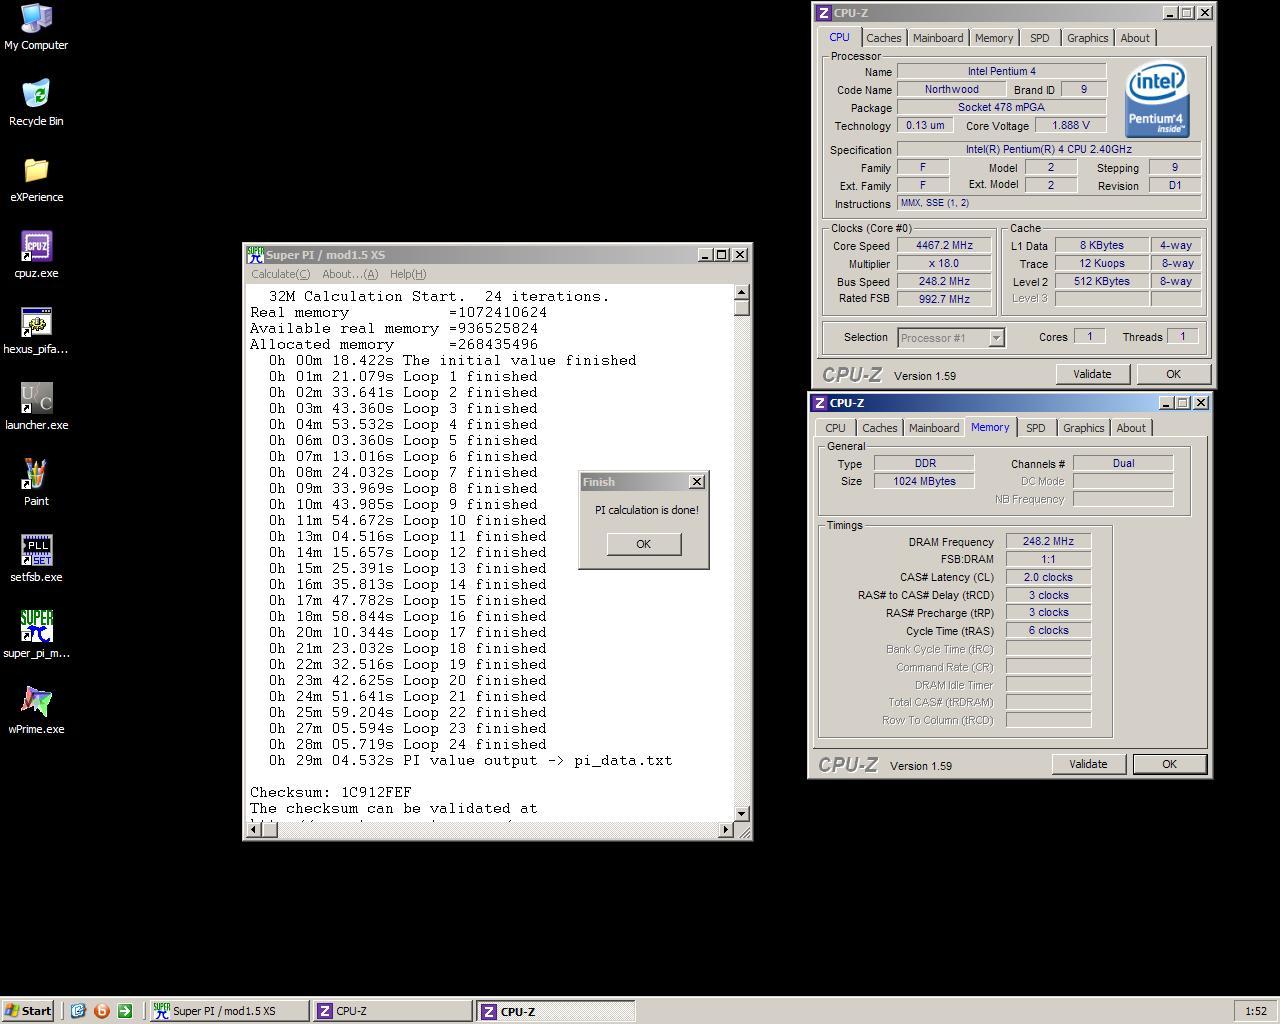Switch to SPD tab in lower CPU-Z
This screenshot has height=1024, width=1280.
click(1036, 428)
